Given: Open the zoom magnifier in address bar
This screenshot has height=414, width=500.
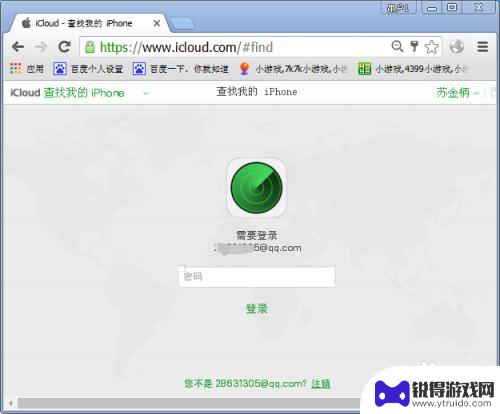Looking at the screenshot, I should (397, 46).
